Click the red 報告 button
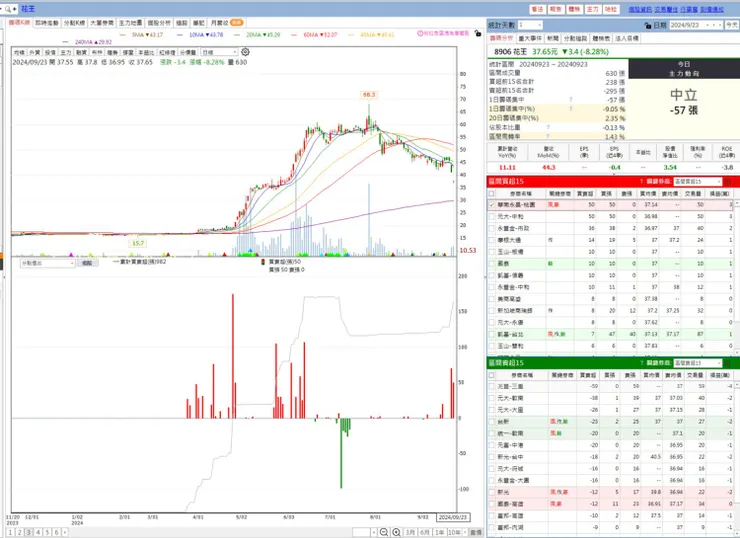 pyautogui.click(x=556, y=9)
